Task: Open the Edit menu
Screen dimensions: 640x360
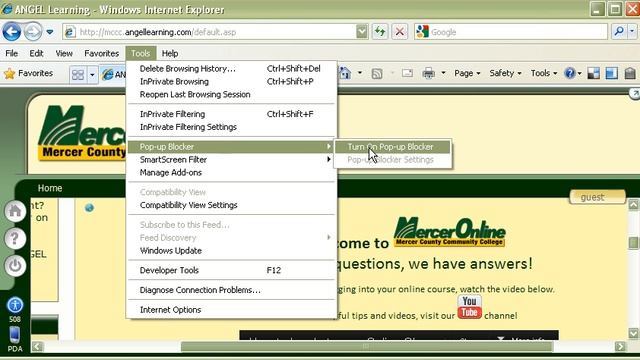Action: click(x=36, y=53)
